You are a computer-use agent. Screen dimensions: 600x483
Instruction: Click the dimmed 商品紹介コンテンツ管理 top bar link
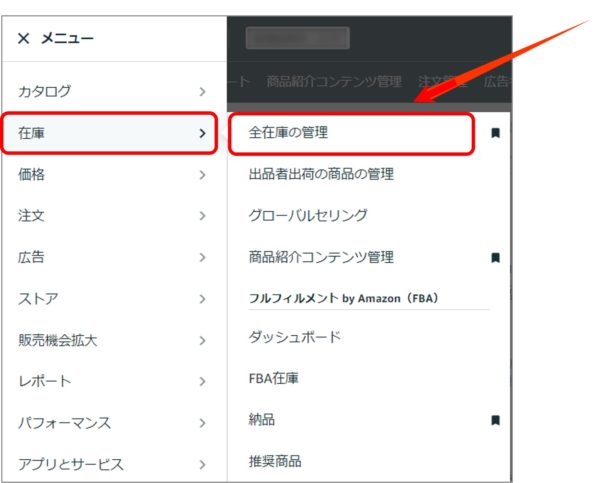click(x=334, y=82)
